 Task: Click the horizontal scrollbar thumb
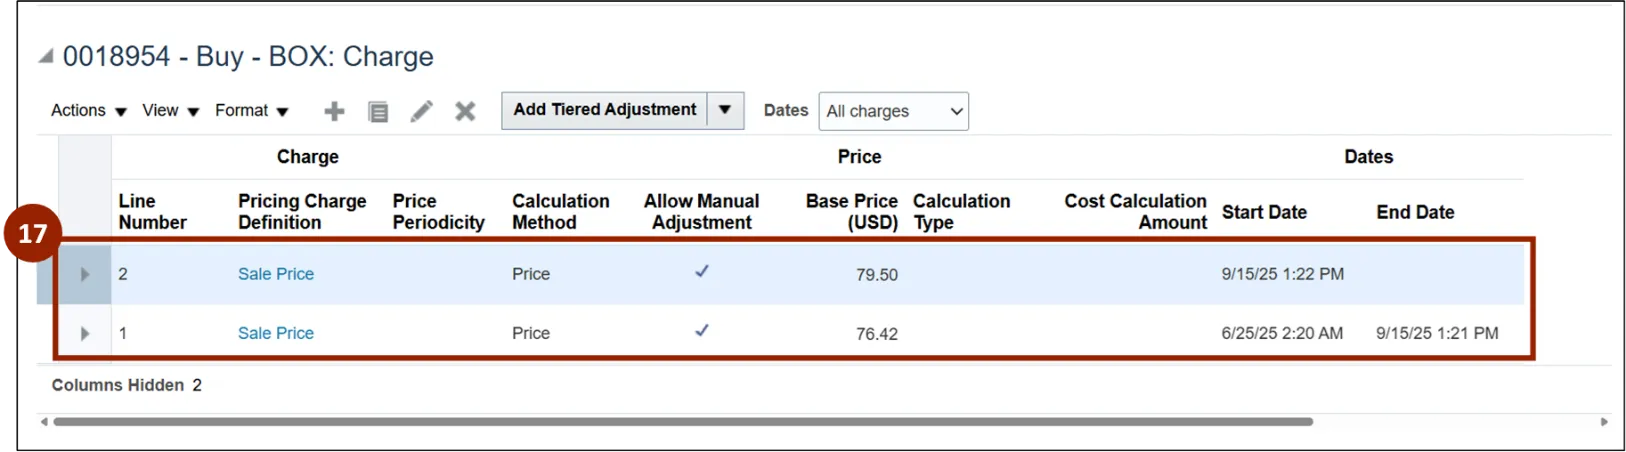pos(682,422)
